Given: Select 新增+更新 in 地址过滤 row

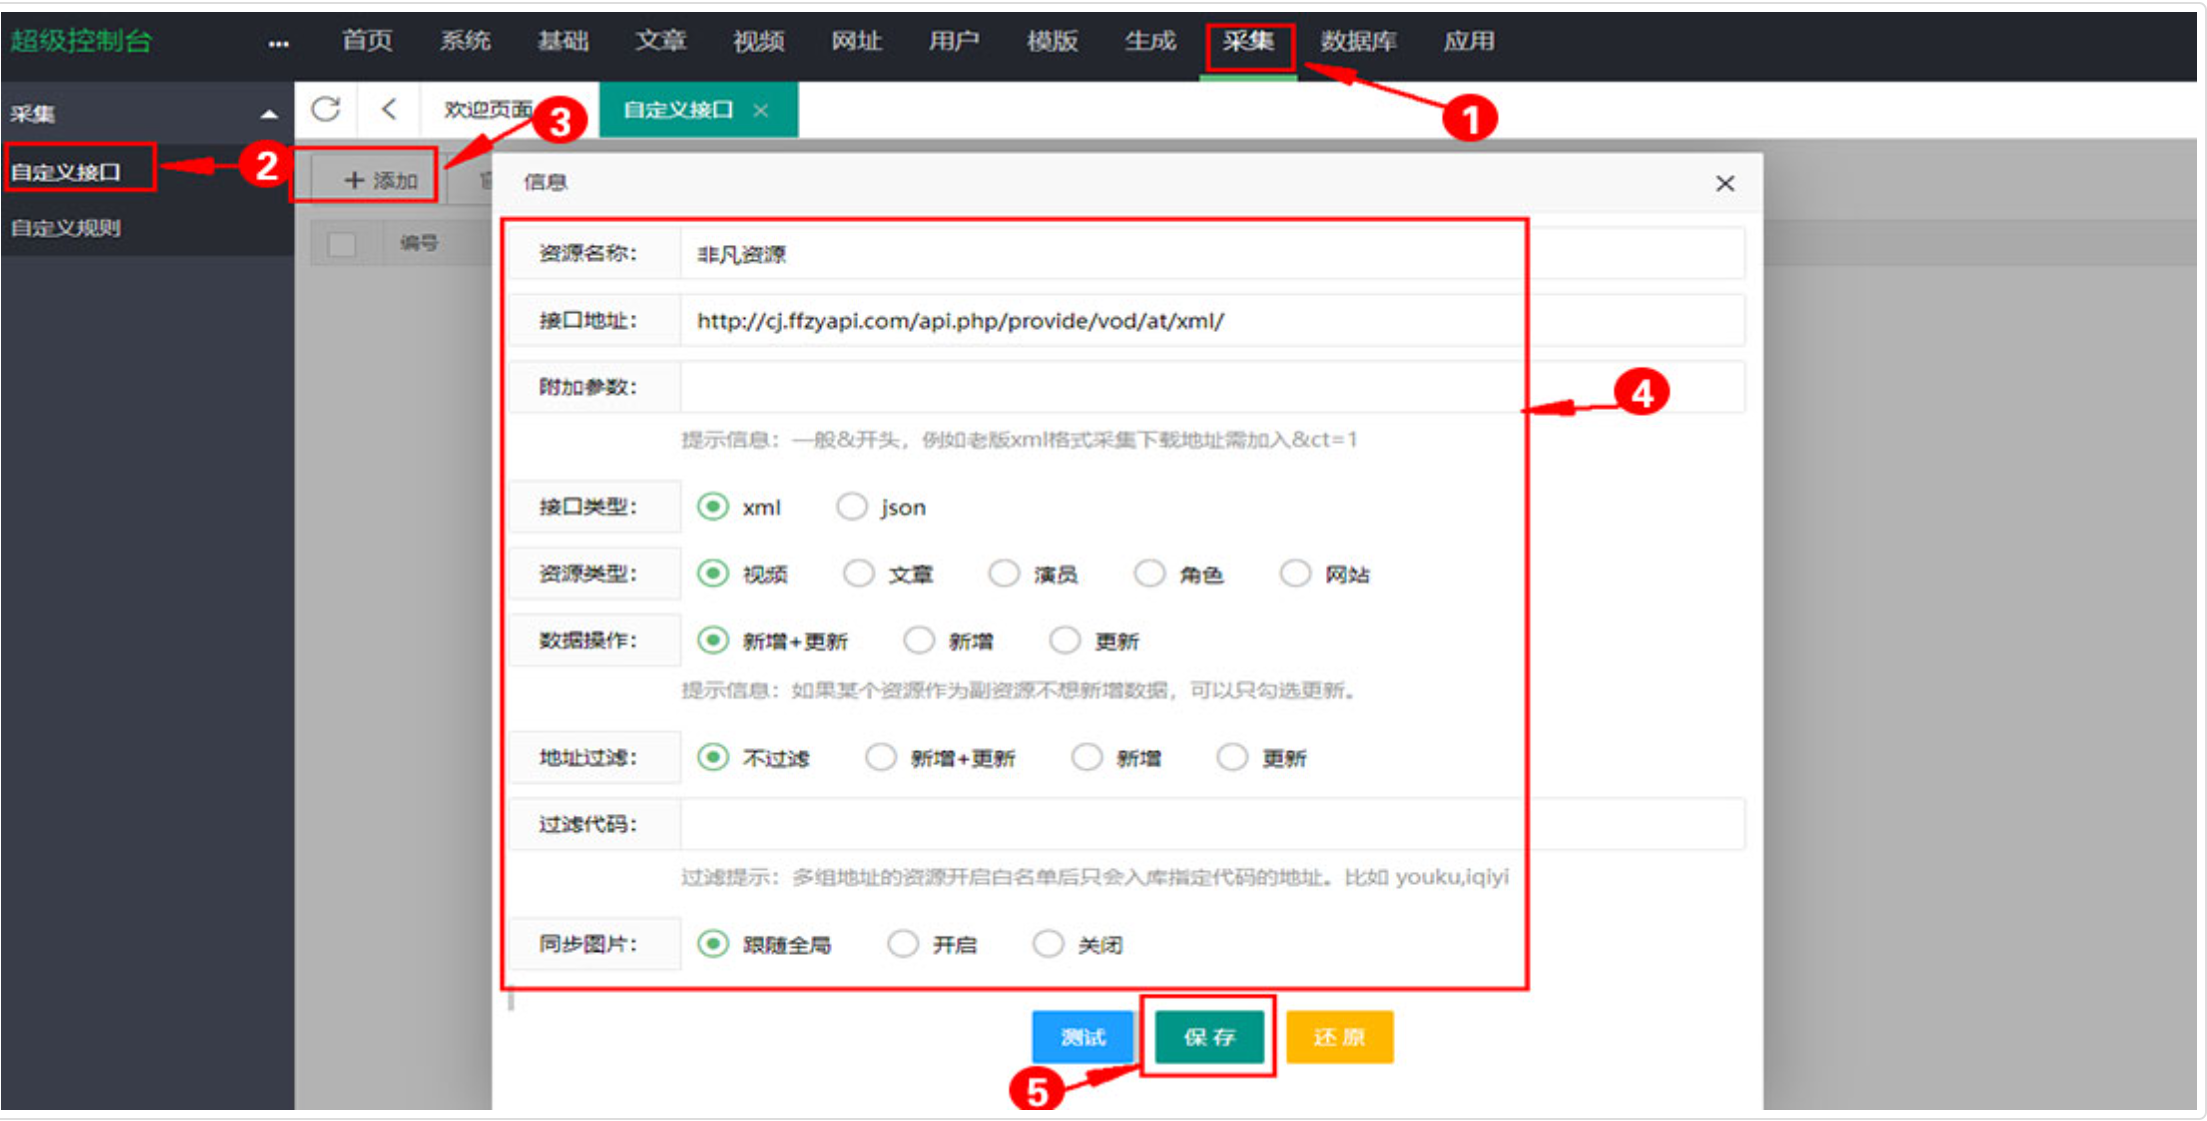Looking at the screenshot, I should click(881, 757).
